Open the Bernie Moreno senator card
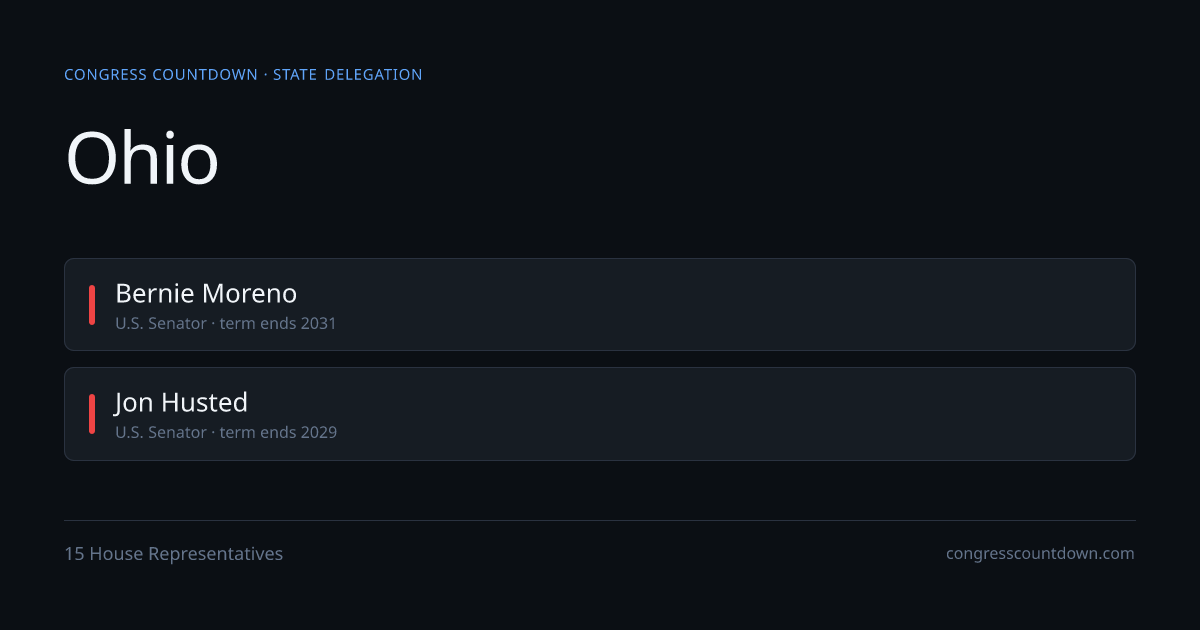The width and height of the screenshot is (1200, 630). [600, 305]
